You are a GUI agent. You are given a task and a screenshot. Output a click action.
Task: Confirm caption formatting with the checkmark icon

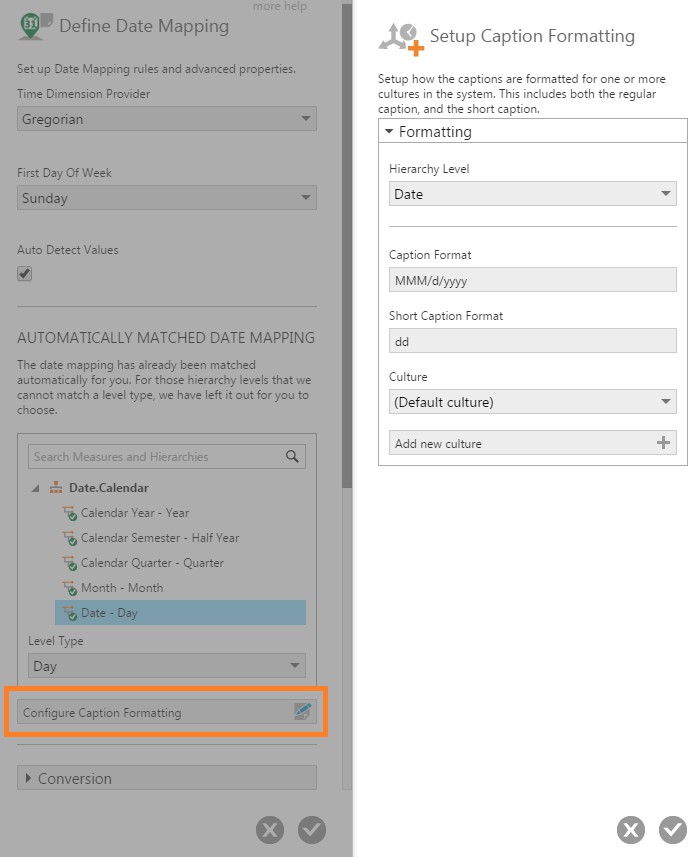coord(671,830)
